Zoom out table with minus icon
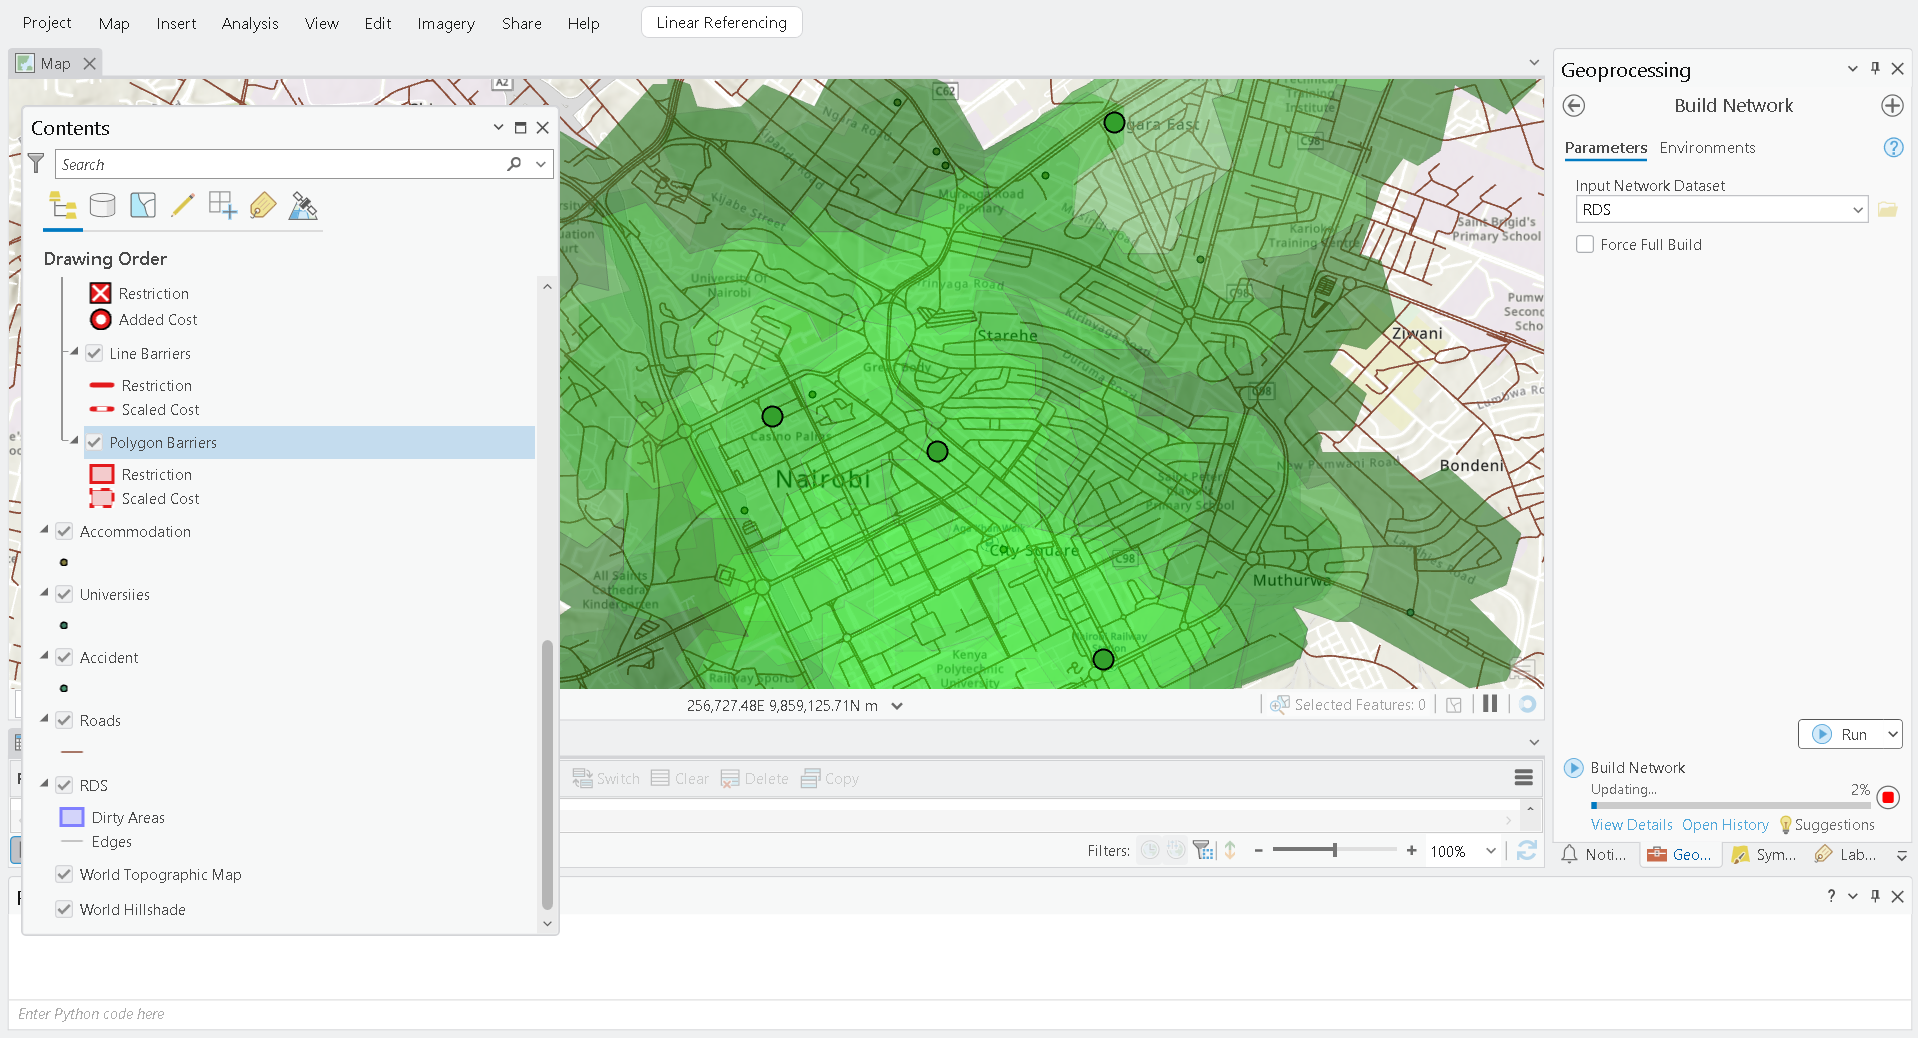 [1258, 851]
